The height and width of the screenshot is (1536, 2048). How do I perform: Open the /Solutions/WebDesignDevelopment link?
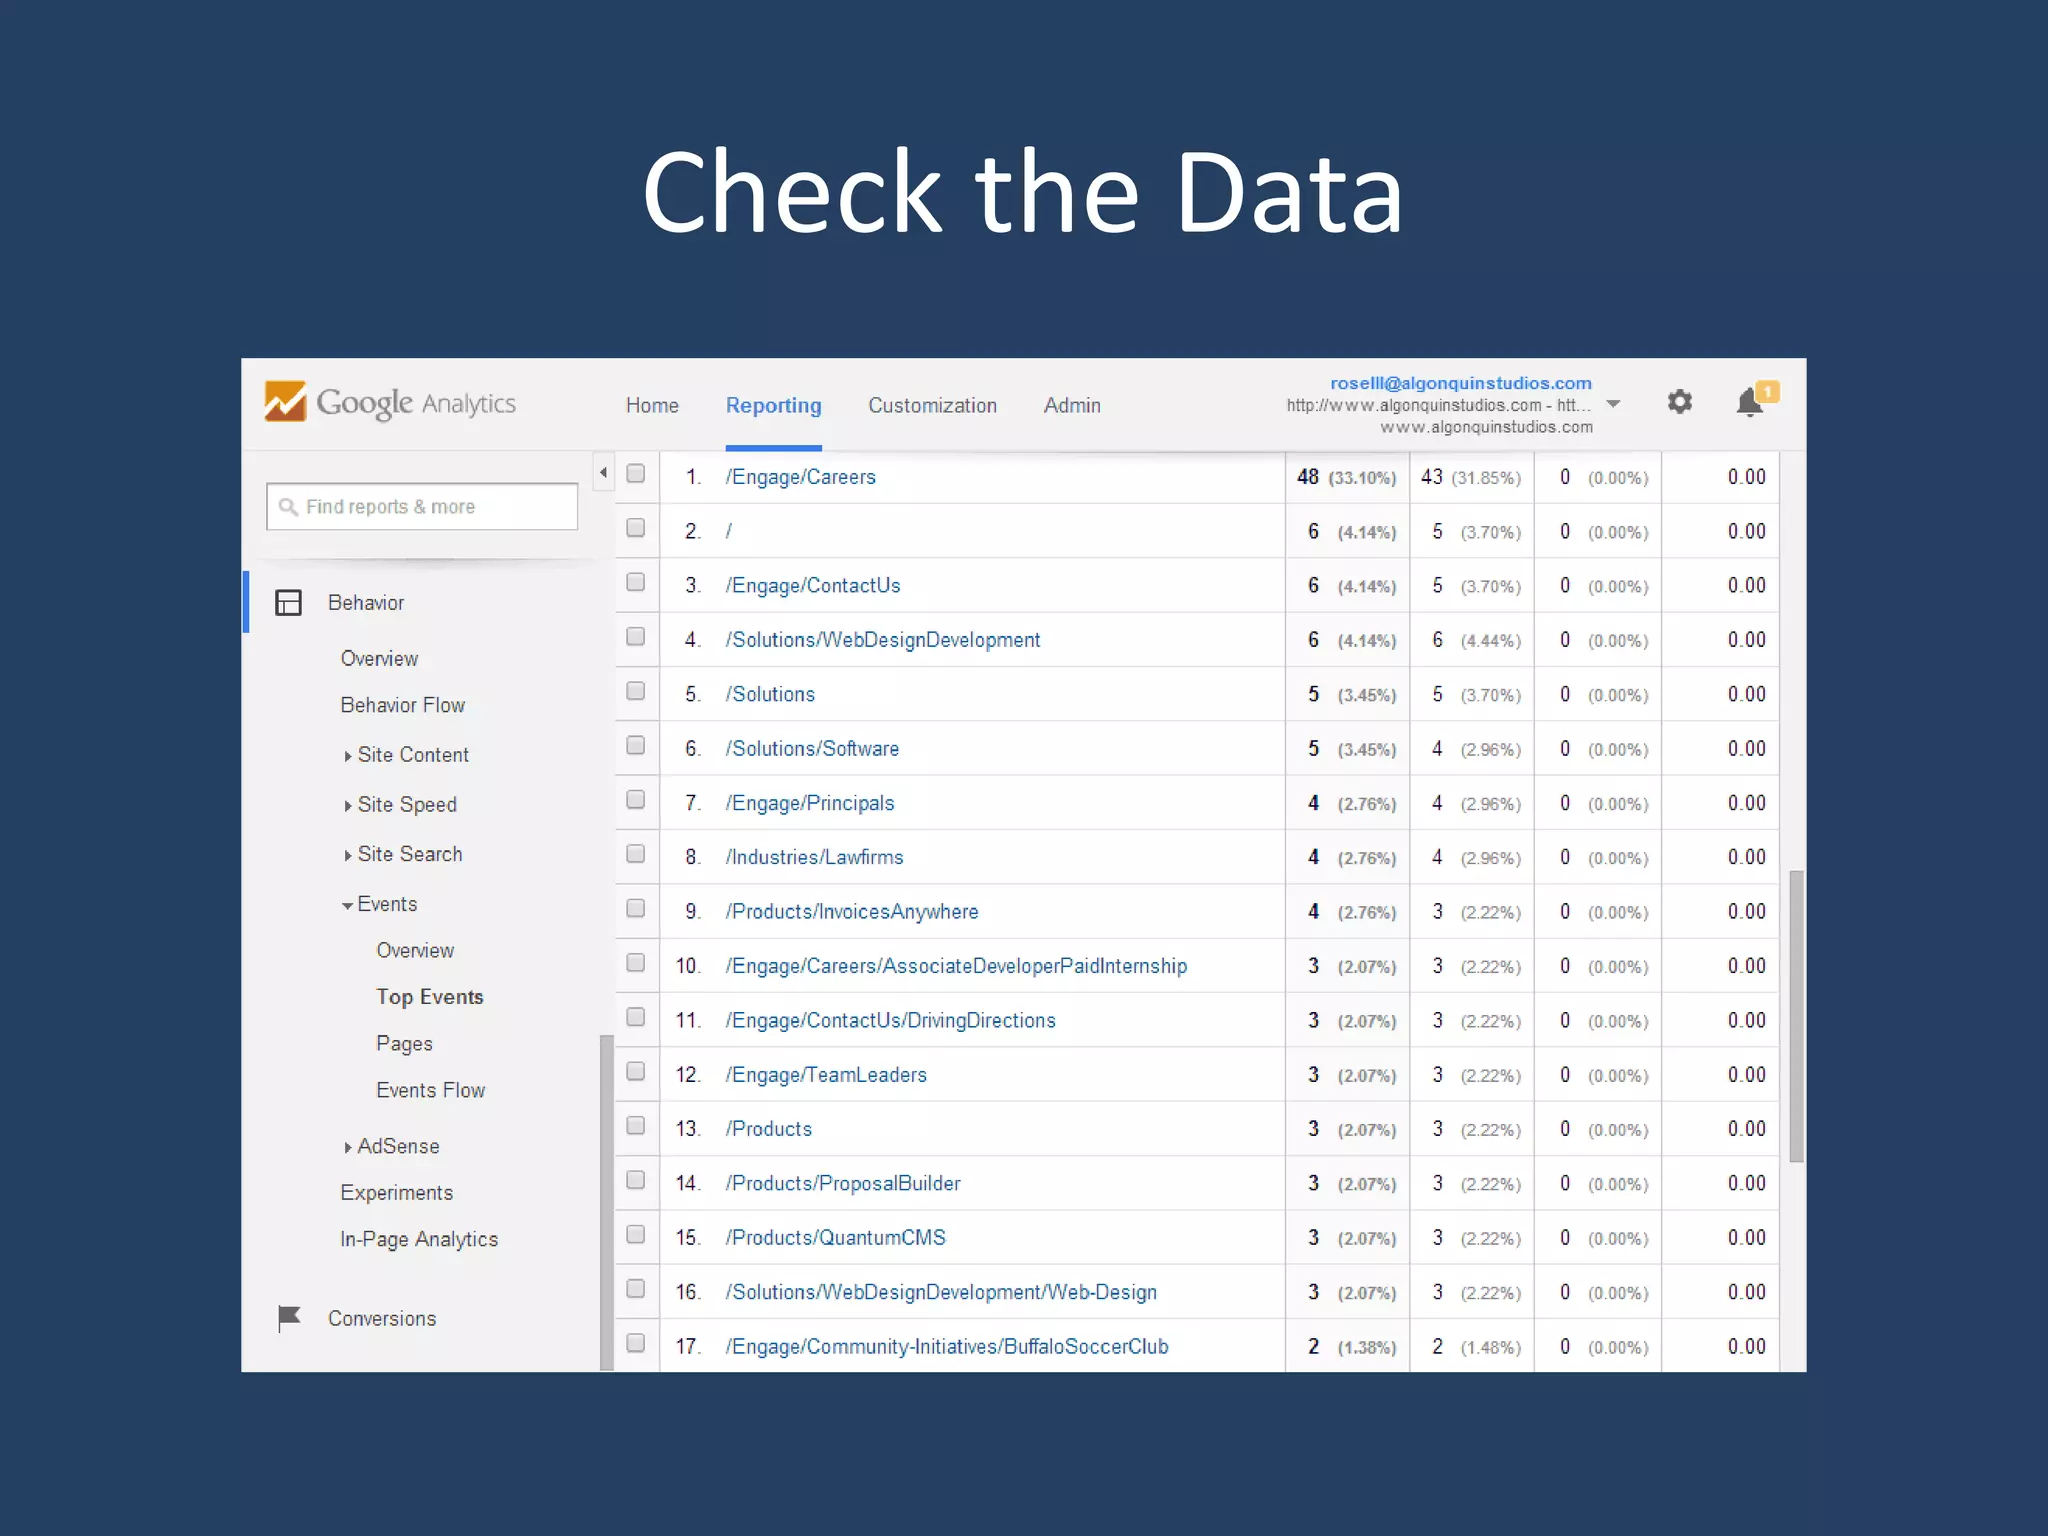click(883, 640)
